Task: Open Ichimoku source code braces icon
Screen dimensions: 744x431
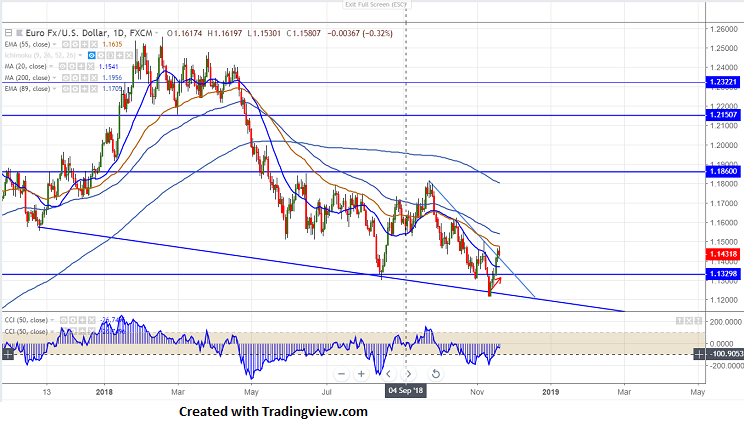Action: click(110, 56)
